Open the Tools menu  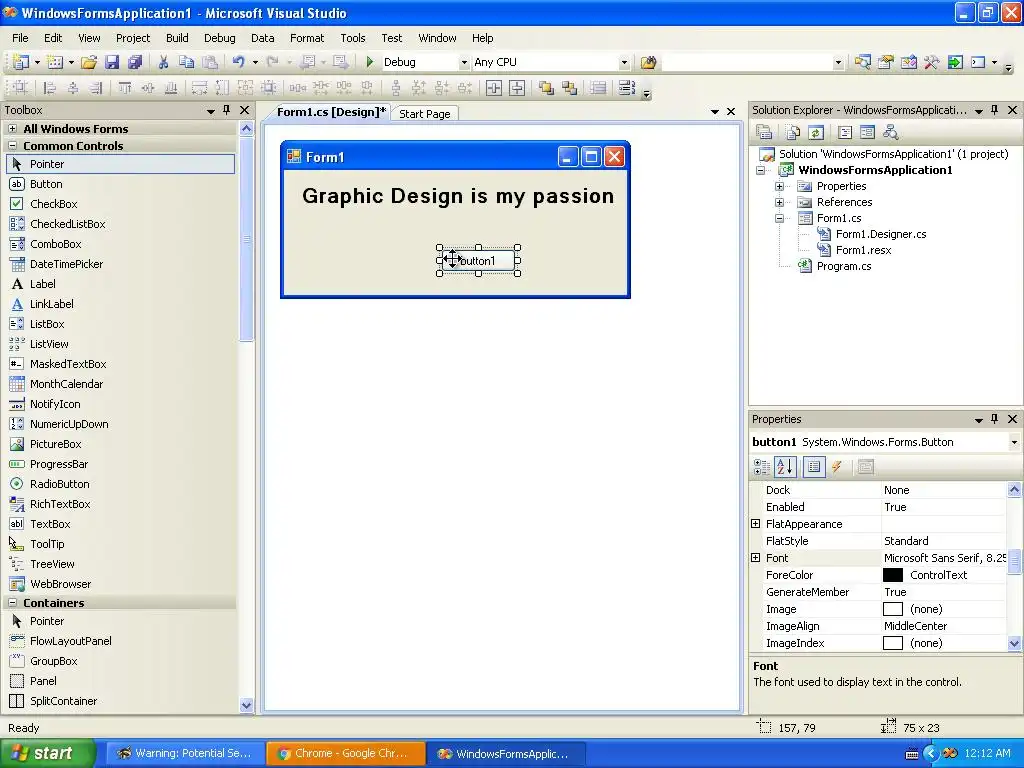353,38
